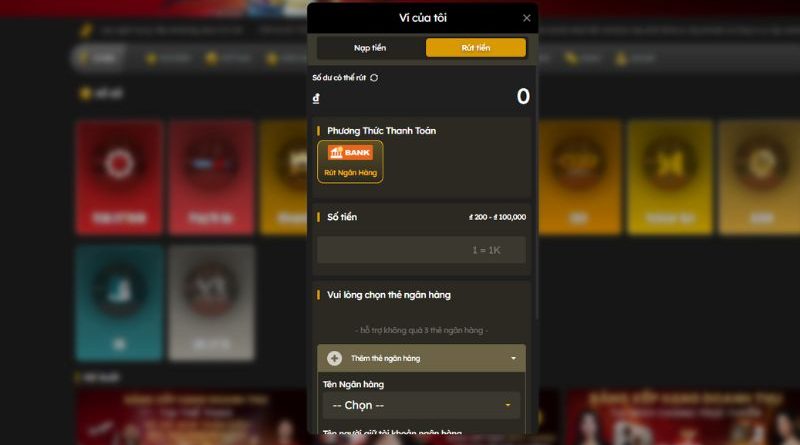Click the Số tiền amount input field

coord(421,250)
